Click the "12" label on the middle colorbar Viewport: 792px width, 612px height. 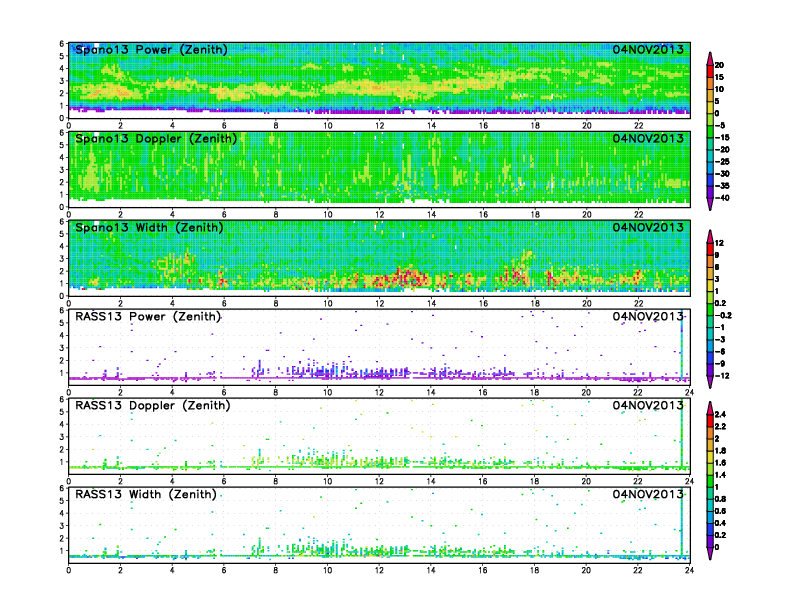pos(719,243)
